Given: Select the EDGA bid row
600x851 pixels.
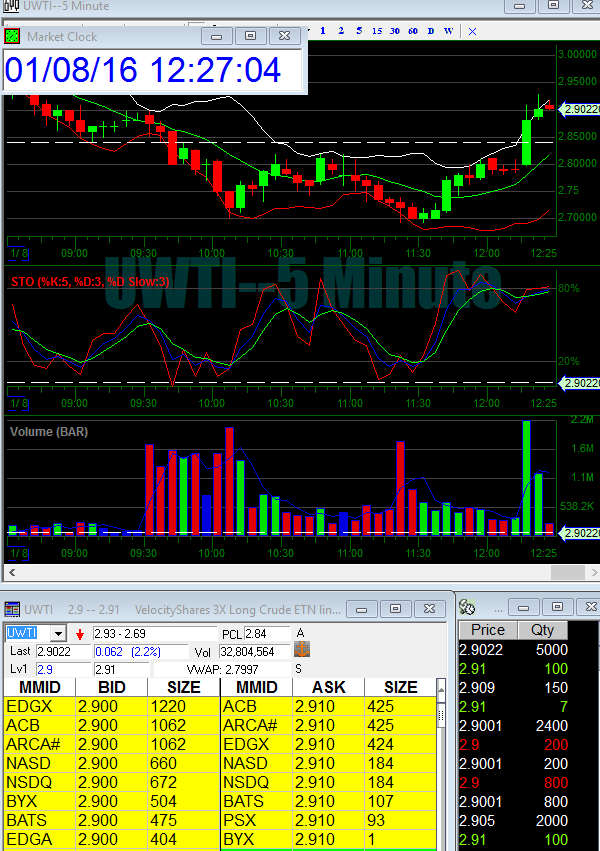Looking at the screenshot, I should [112, 839].
